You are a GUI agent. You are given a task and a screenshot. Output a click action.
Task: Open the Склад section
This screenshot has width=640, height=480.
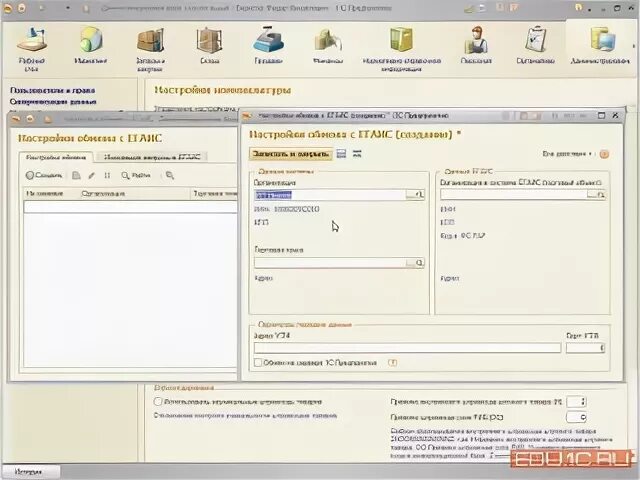click(209, 45)
